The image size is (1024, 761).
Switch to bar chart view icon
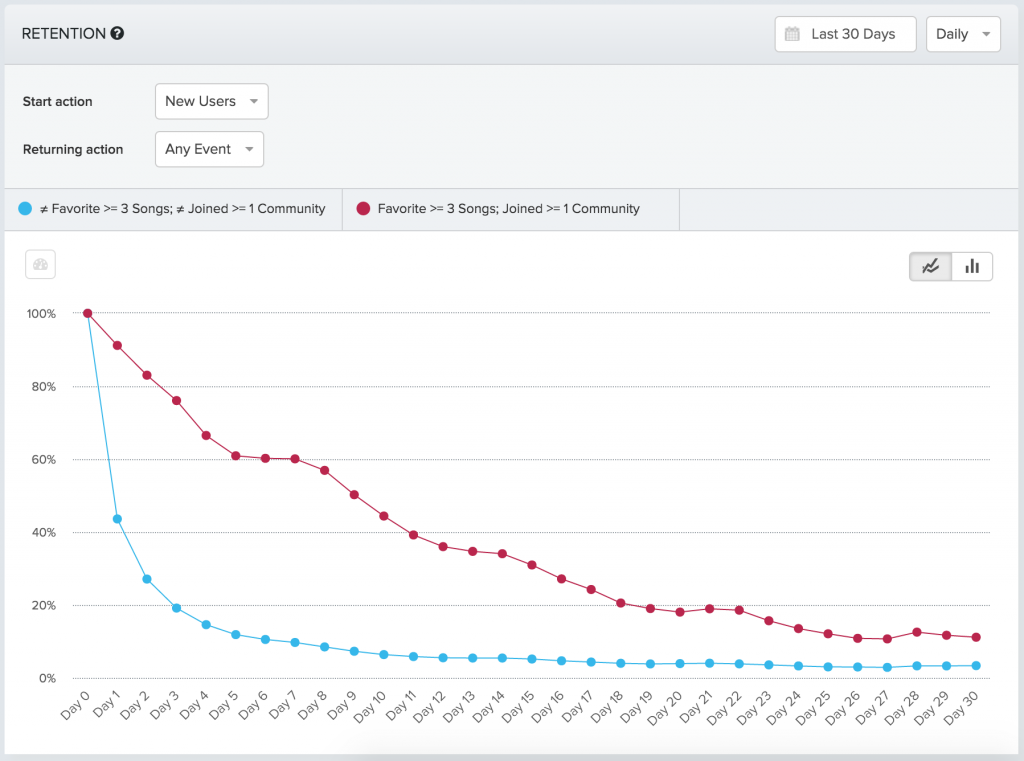coord(972,267)
